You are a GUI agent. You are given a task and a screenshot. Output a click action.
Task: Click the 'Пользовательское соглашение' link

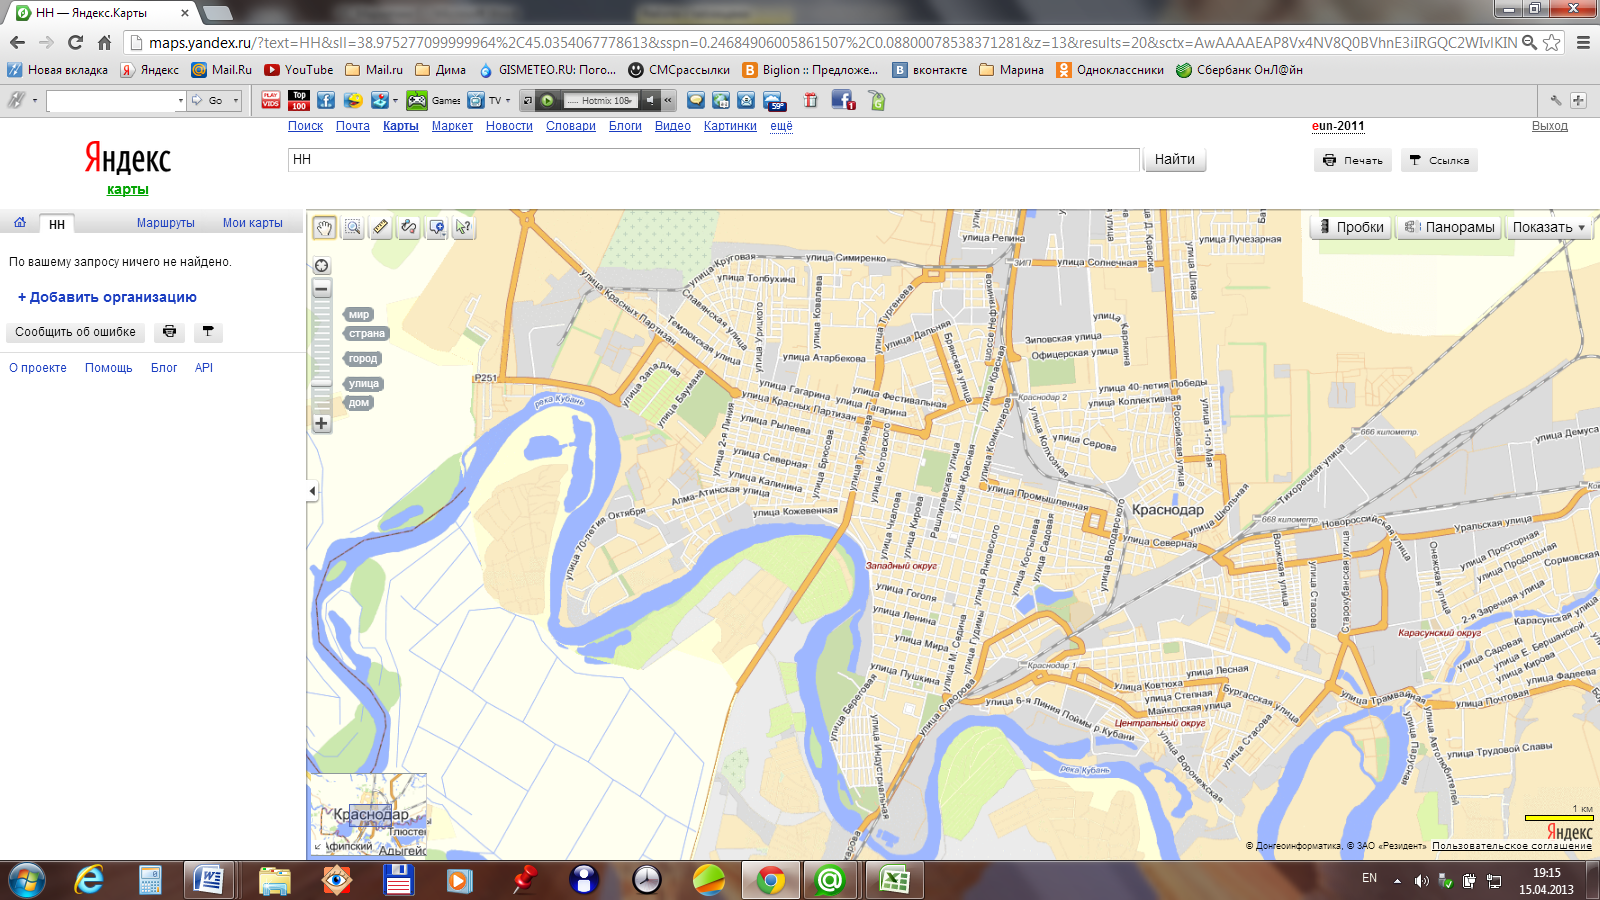click(x=1511, y=846)
